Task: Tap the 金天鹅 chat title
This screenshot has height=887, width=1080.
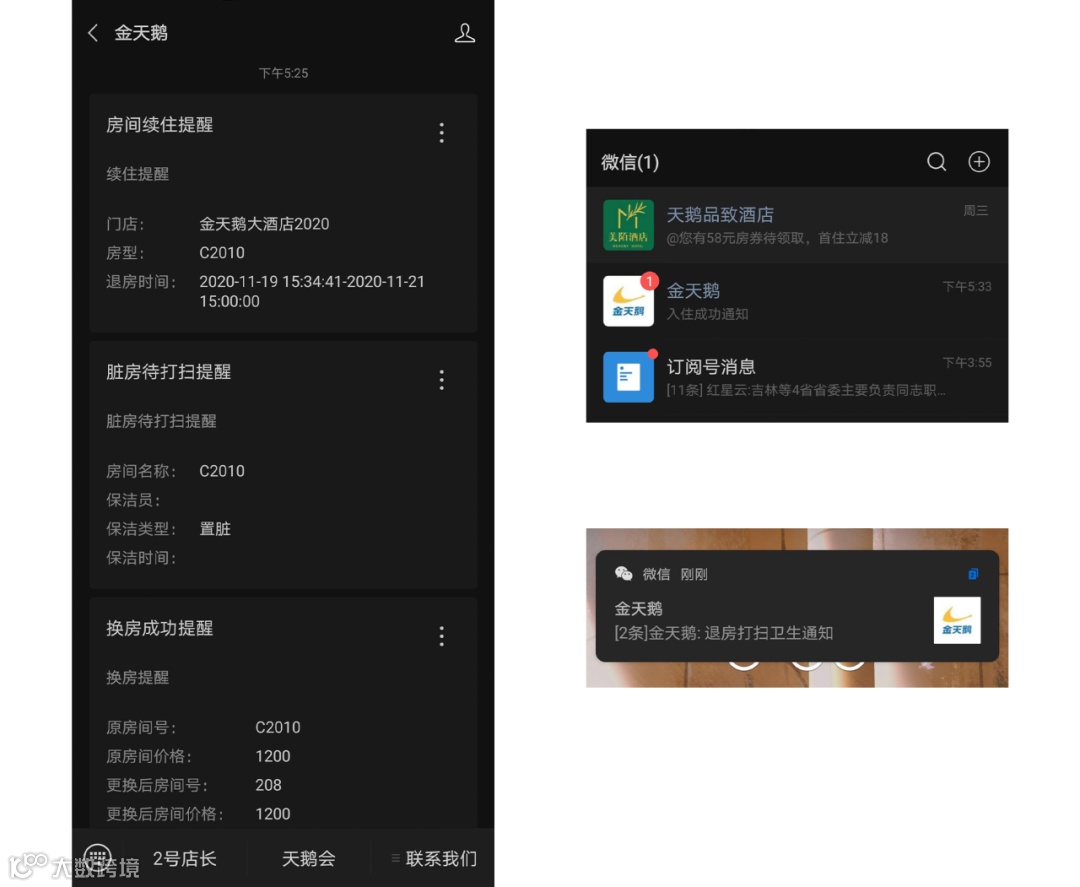Action: pos(141,32)
